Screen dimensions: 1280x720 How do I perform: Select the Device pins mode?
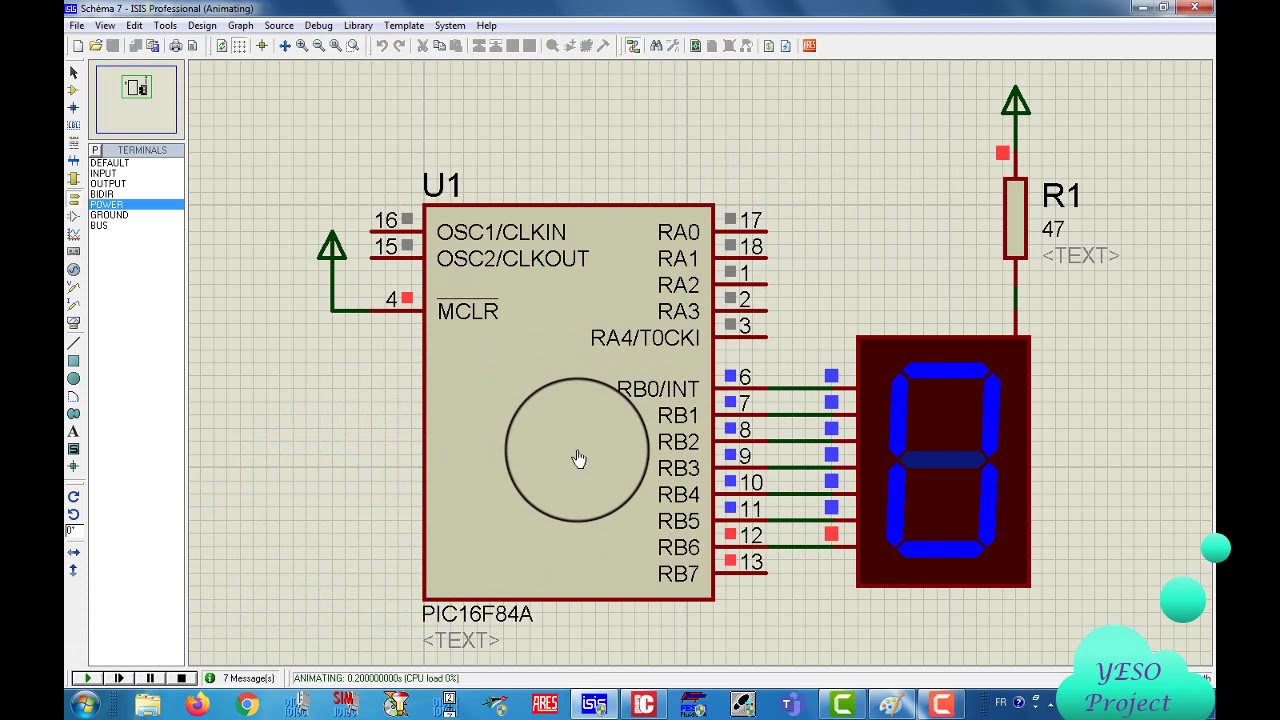coord(73,216)
